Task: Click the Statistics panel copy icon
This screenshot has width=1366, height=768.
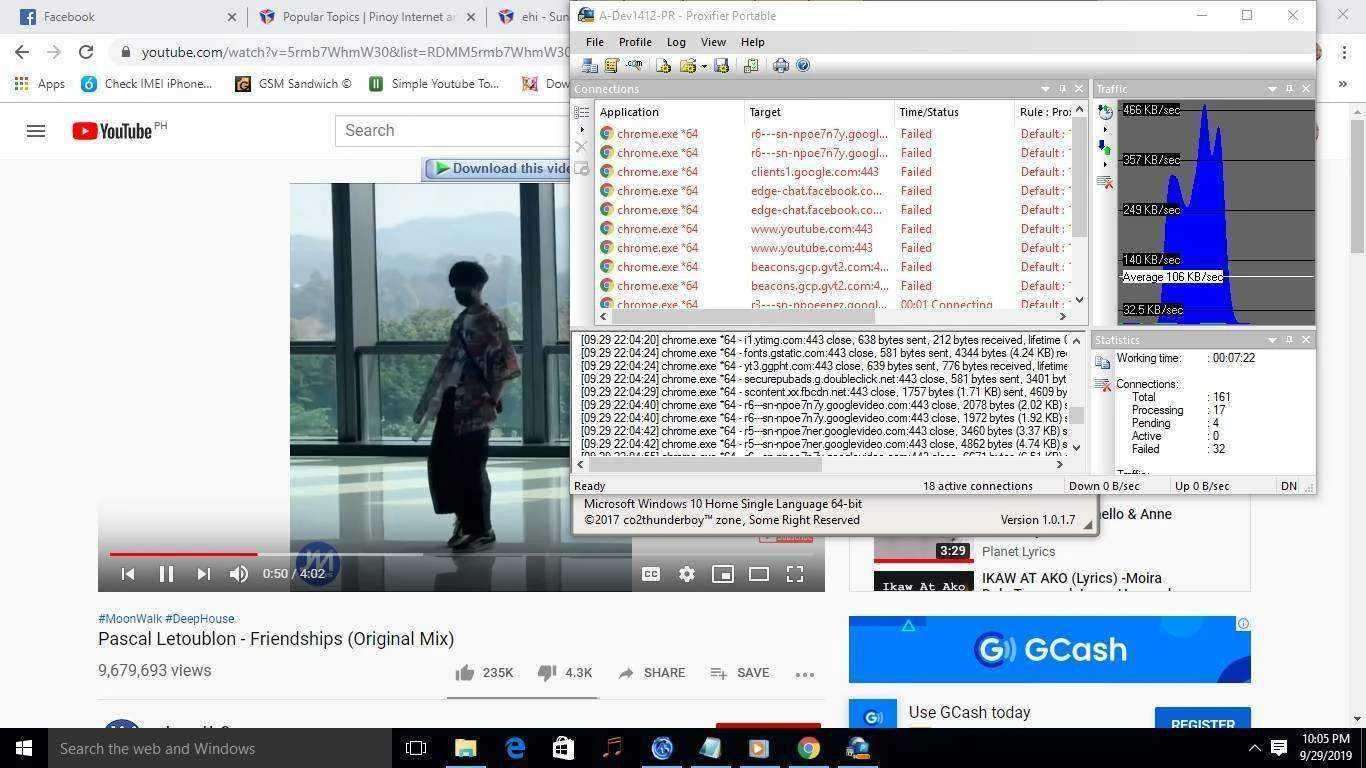Action: (1103, 362)
